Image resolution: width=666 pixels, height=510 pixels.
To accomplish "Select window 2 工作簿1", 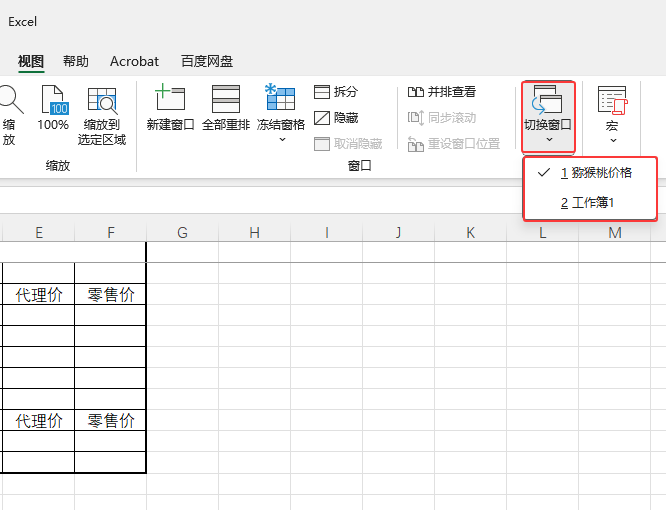I will pyautogui.click(x=590, y=203).
